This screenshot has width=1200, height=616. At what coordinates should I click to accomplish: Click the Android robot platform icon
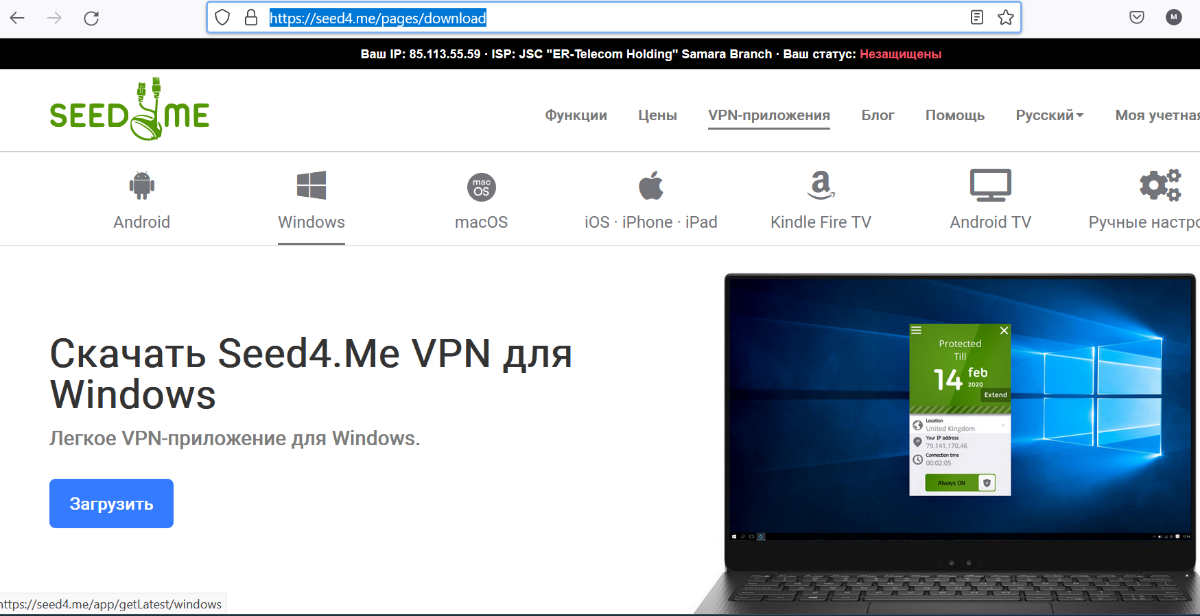141,186
